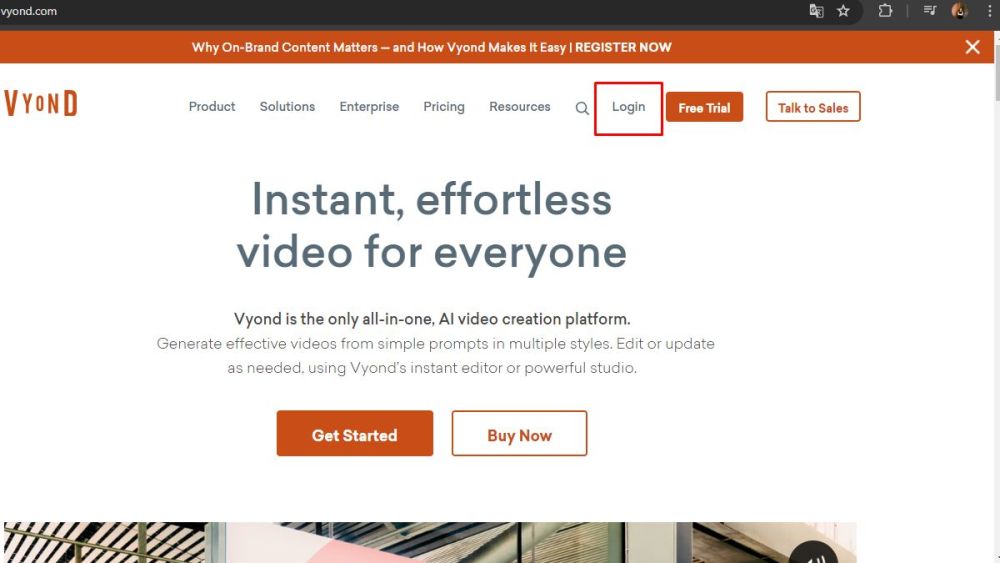Screen dimensions: 1000x563
Task: Bookmark this page with the star icon
Action: click(x=843, y=11)
